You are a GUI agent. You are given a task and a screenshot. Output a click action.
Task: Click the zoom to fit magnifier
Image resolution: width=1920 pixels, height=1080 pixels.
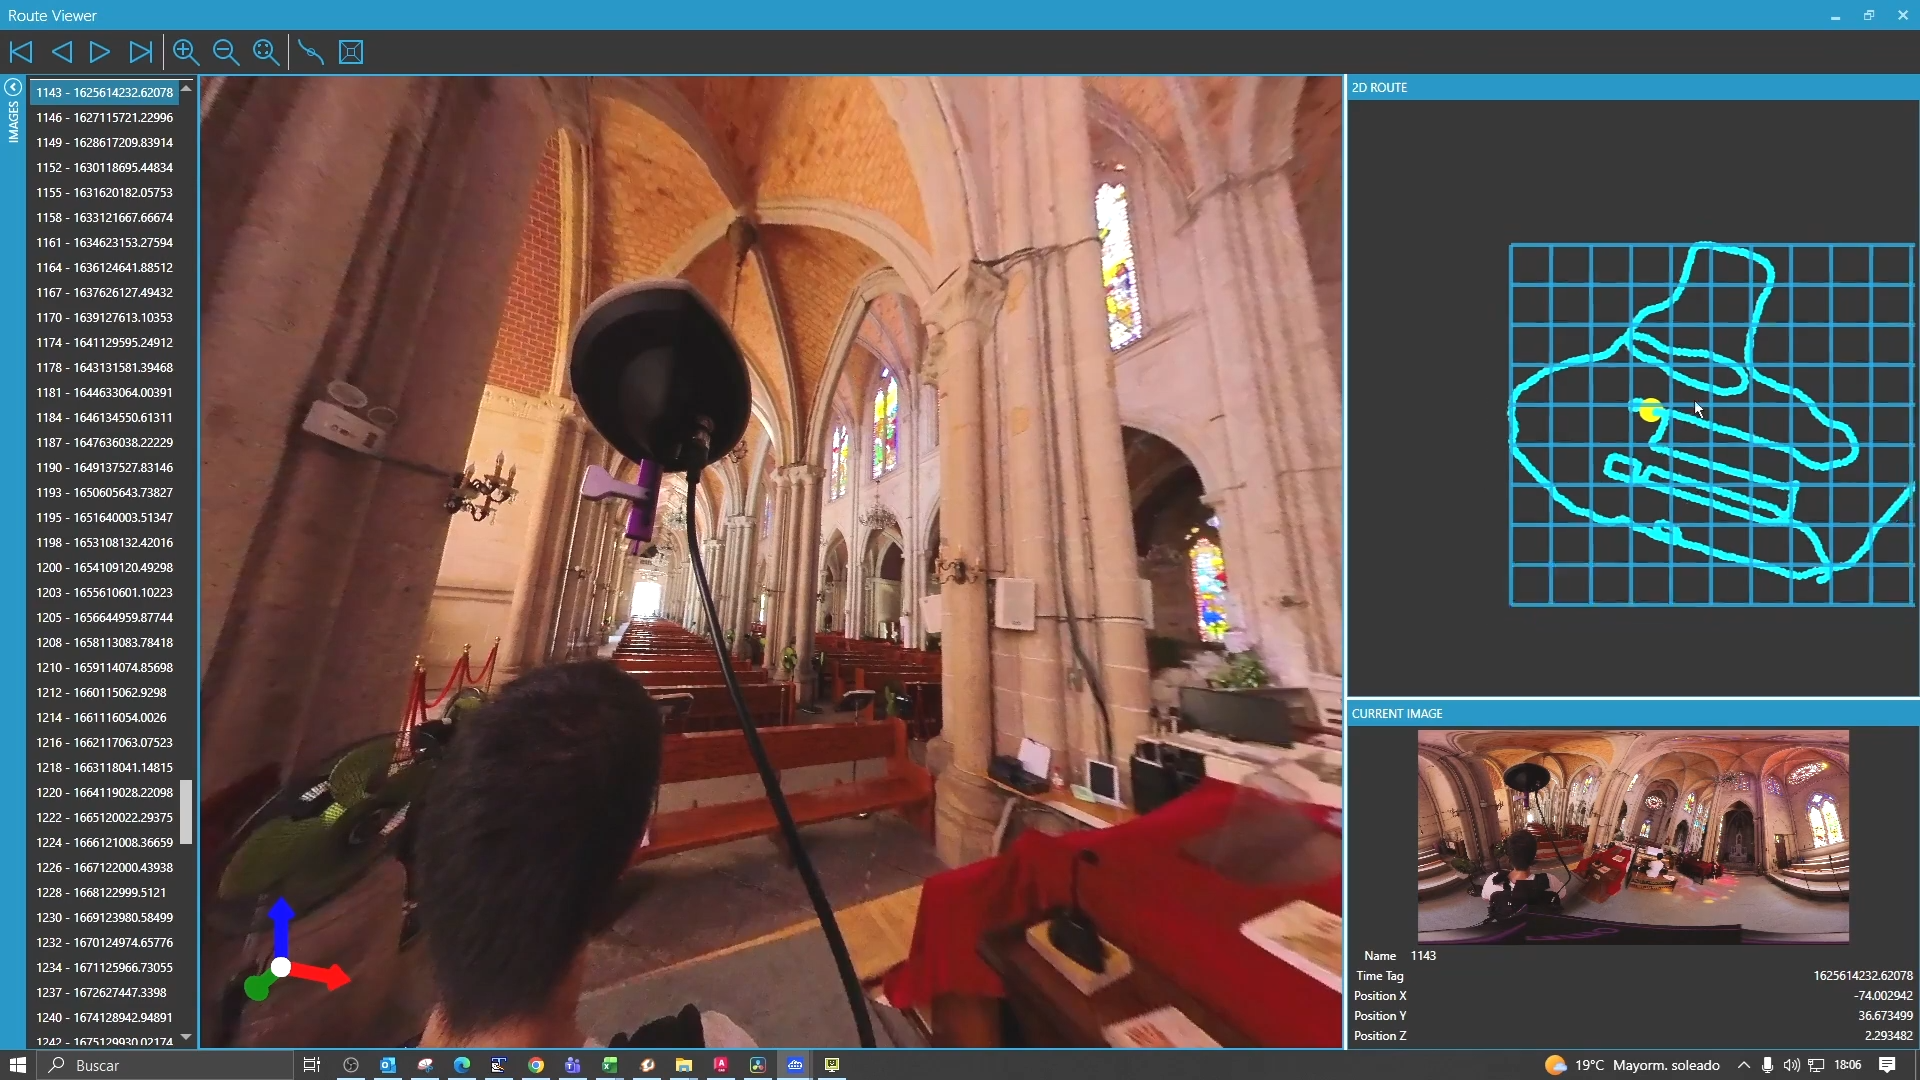click(x=266, y=52)
